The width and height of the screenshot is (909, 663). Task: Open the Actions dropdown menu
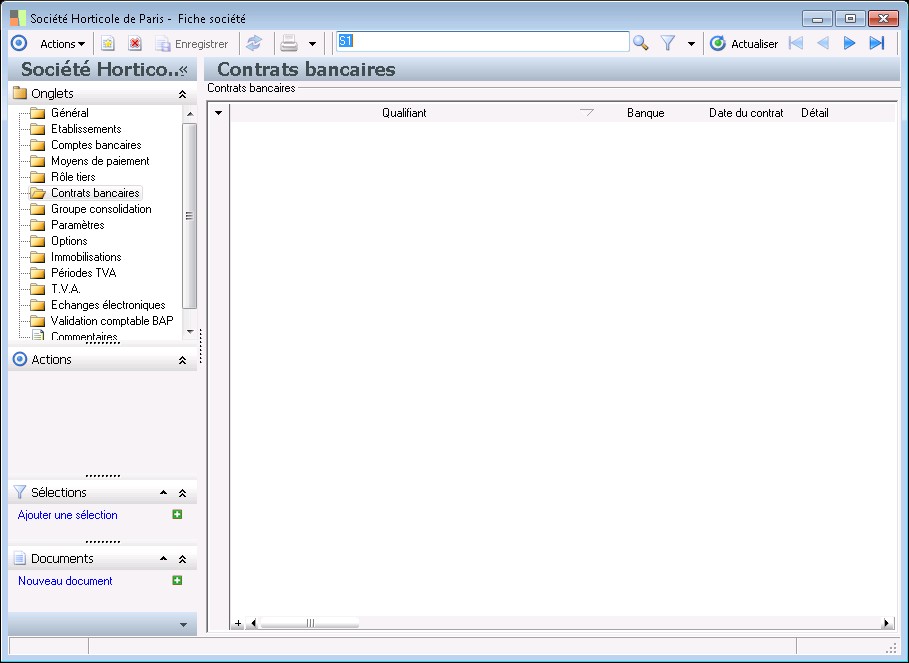[62, 44]
